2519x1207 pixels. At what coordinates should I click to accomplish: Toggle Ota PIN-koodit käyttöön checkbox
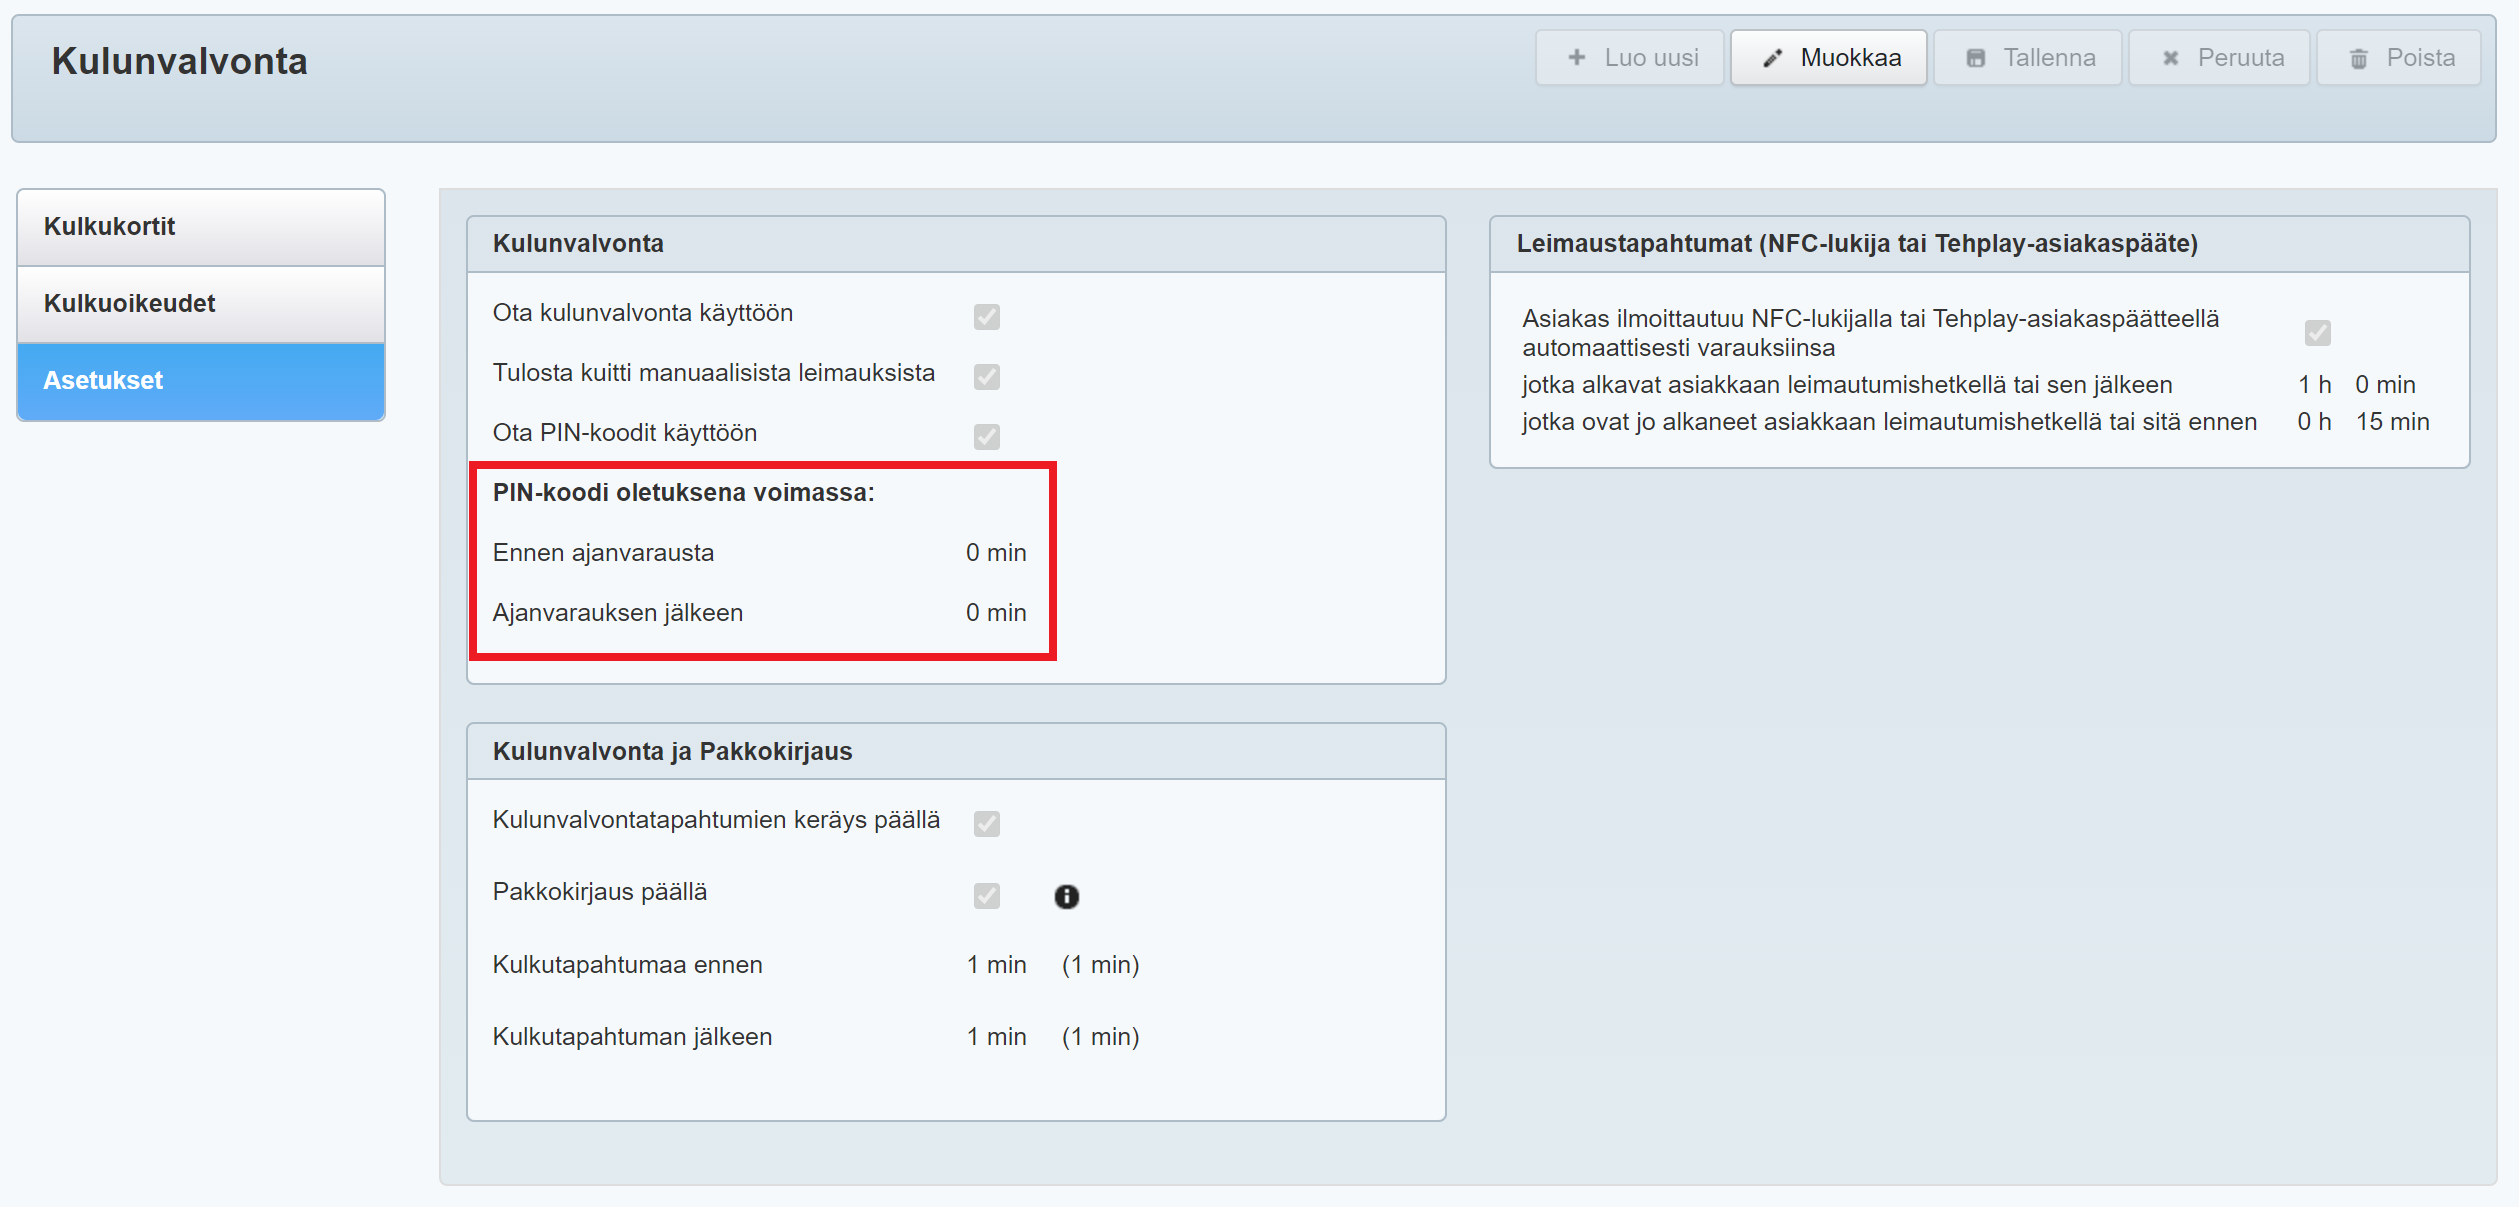click(986, 437)
